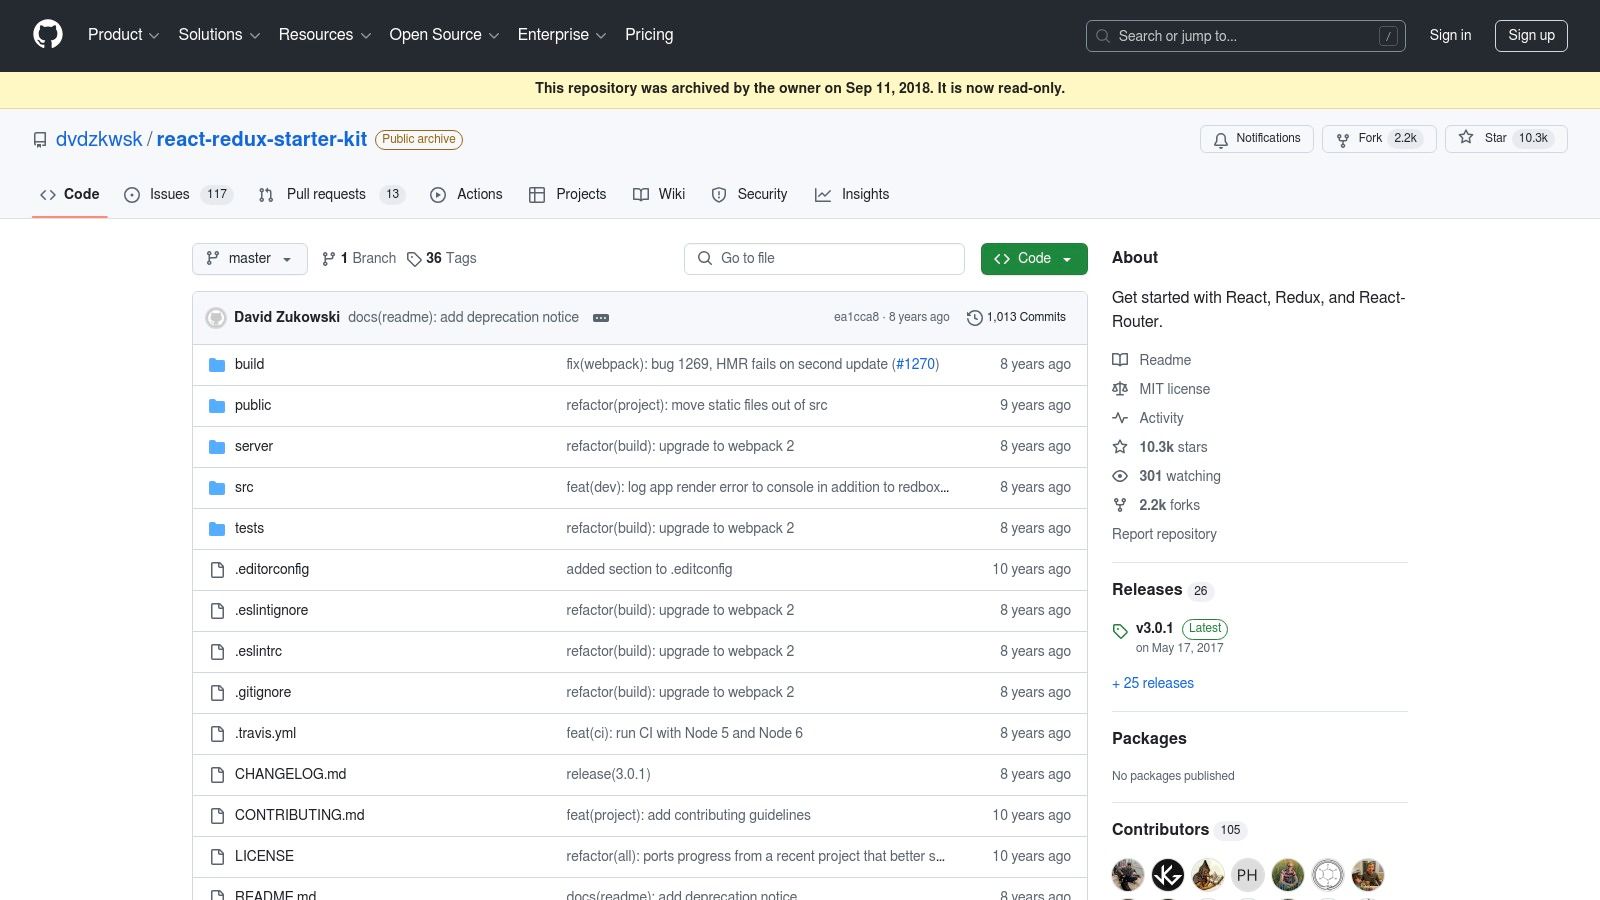Click the notifications bell icon
Viewport: 1600px width, 900px height.
click(1220, 139)
